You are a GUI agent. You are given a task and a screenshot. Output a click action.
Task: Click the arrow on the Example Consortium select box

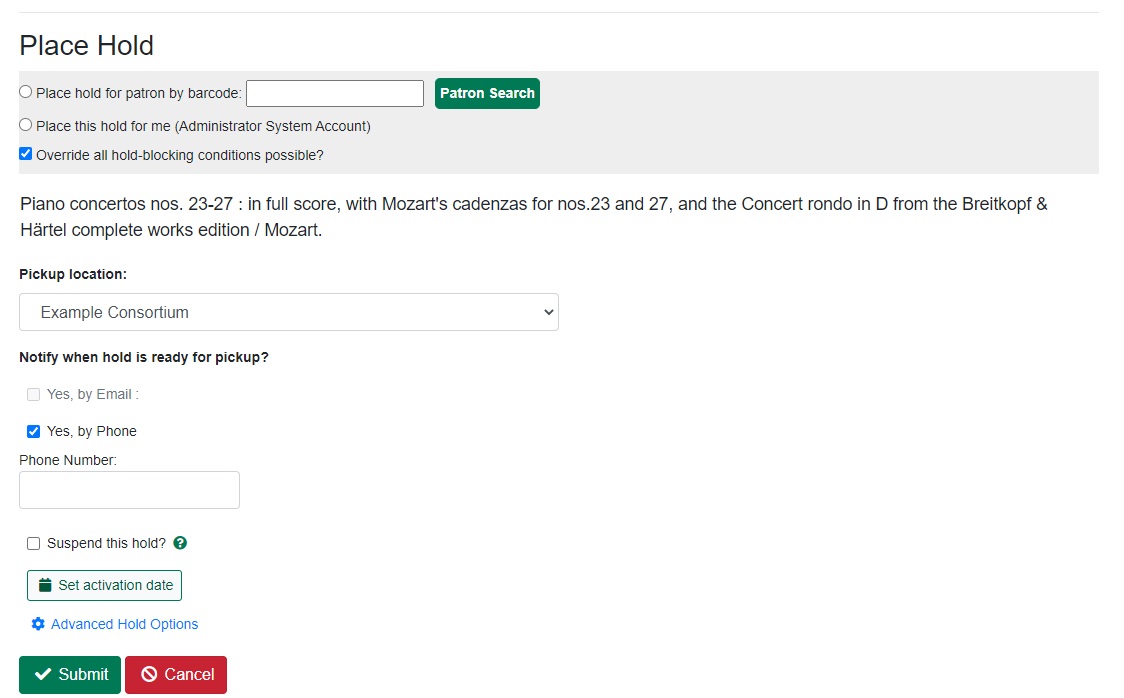click(x=547, y=312)
